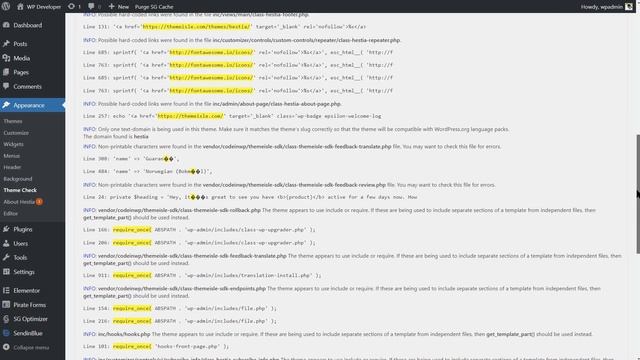Click the highlighted https://themeisle.com/ URL on Line 257
Image resolution: width=640 pixels, height=360 pixels.
191,116
